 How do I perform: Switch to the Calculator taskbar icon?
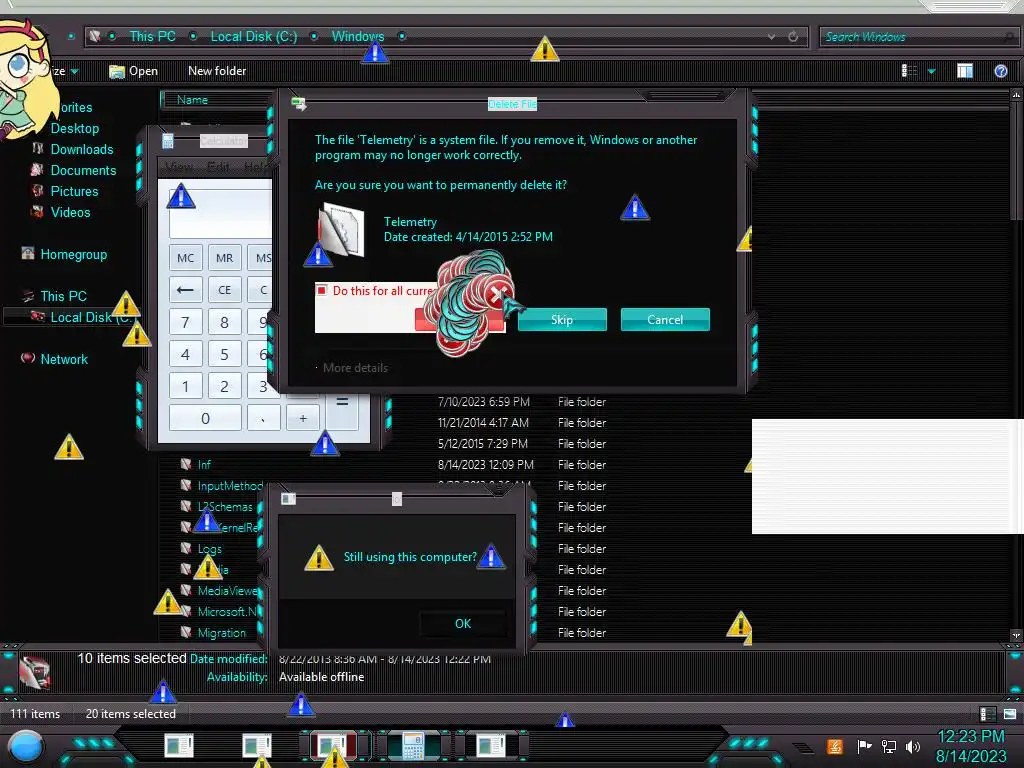(413, 746)
